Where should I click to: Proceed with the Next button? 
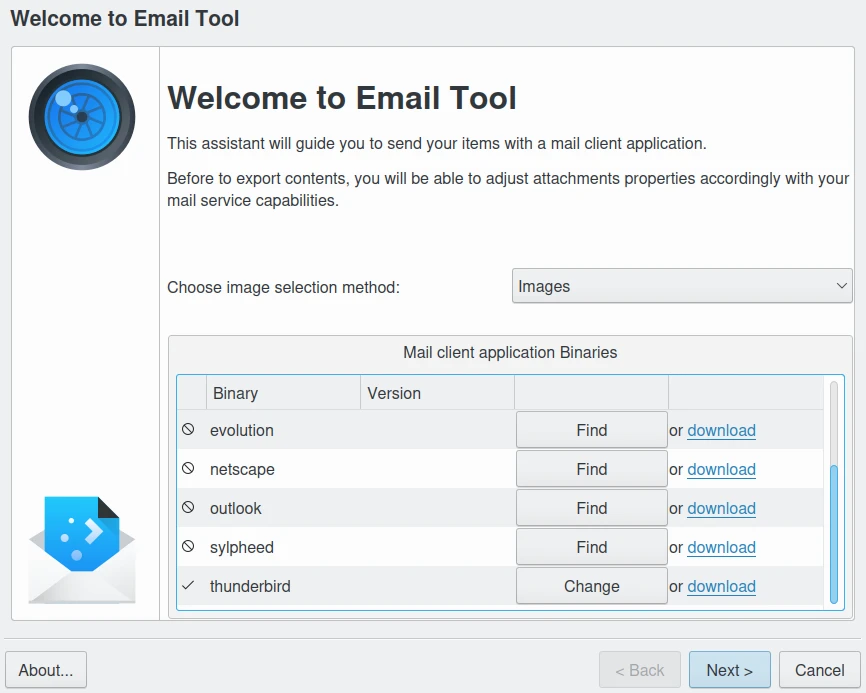[x=729, y=670]
